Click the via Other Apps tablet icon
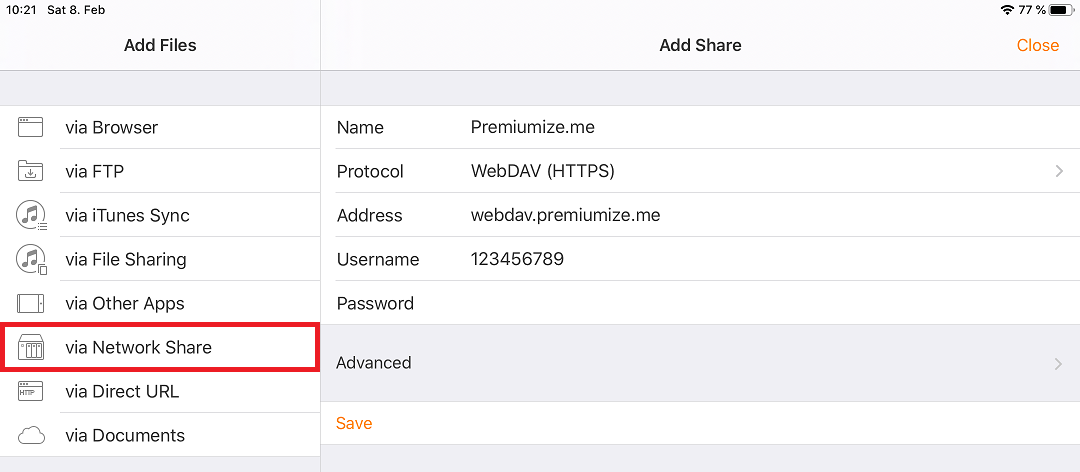Screen dimensions: 1080x472 (30, 303)
